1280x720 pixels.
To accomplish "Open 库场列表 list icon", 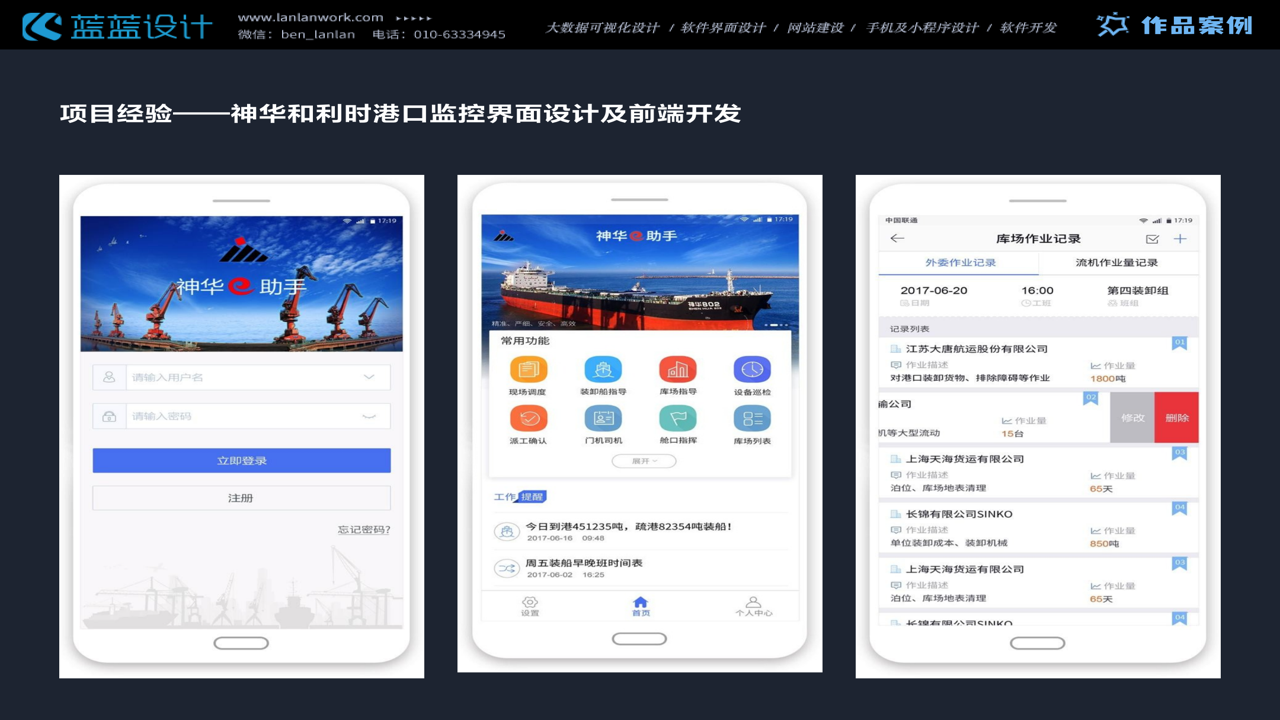I will (752, 417).
